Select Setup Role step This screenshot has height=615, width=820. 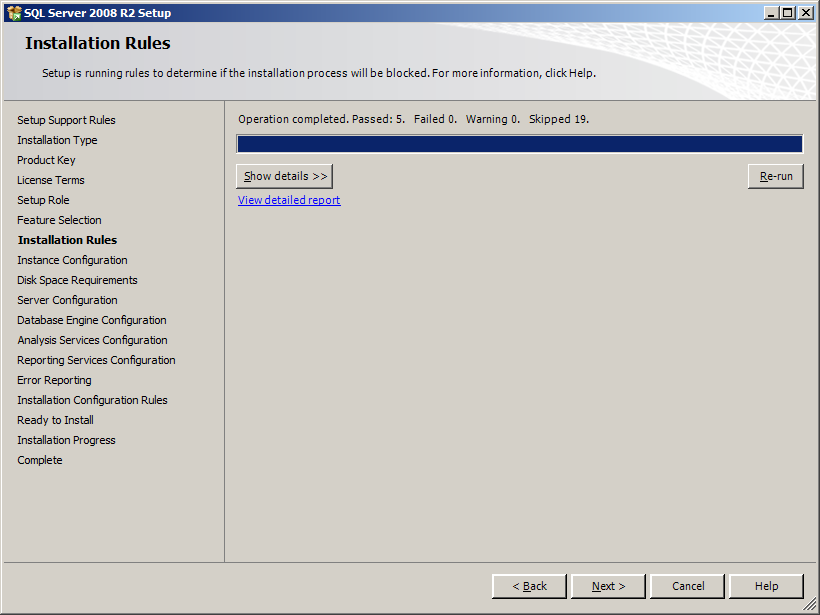(42, 200)
